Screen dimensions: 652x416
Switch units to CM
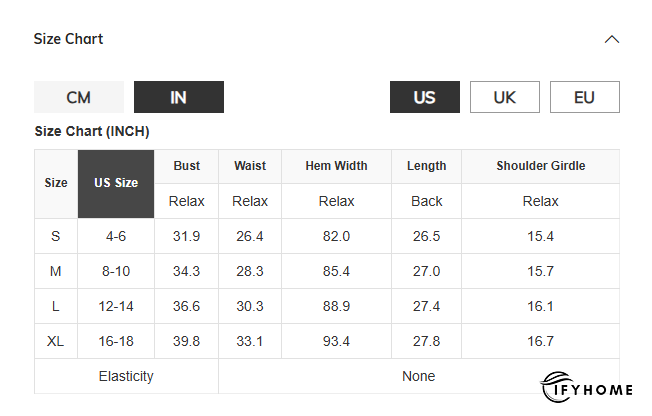point(79,97)
